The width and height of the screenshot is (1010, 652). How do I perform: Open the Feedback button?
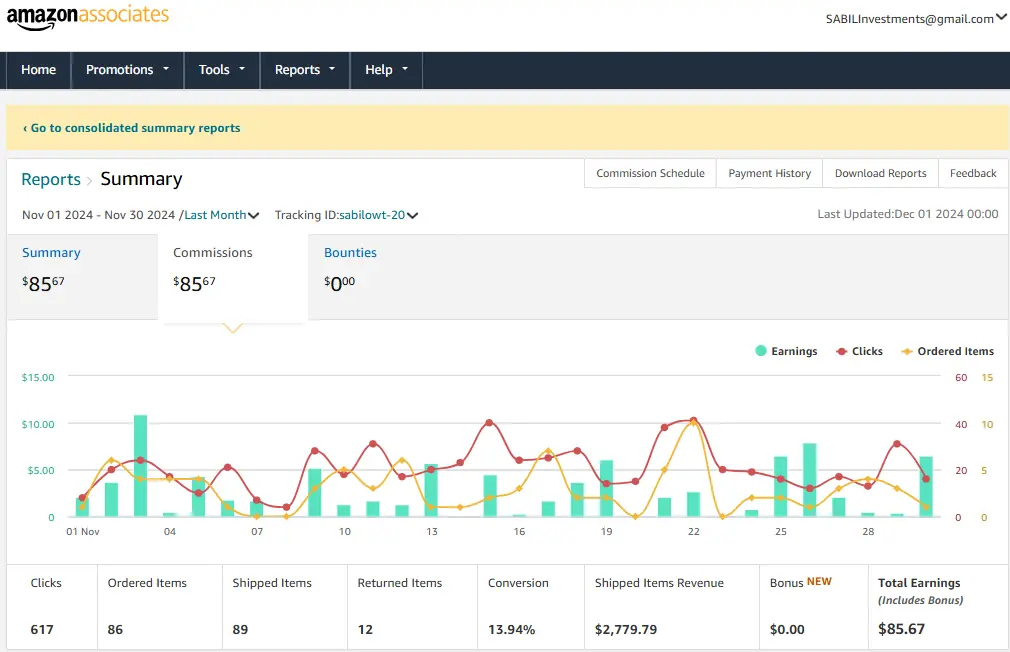[x=973, y=173]
